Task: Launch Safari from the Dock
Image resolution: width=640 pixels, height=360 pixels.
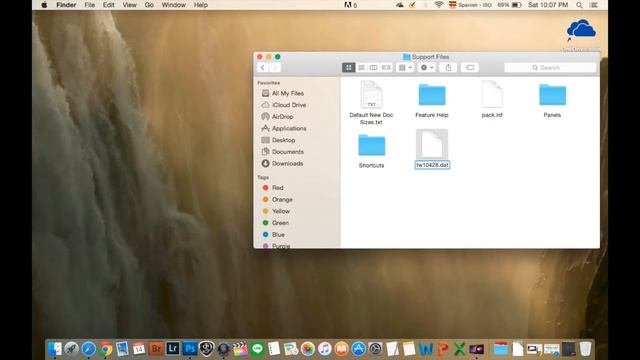Action: coord(88,349)
